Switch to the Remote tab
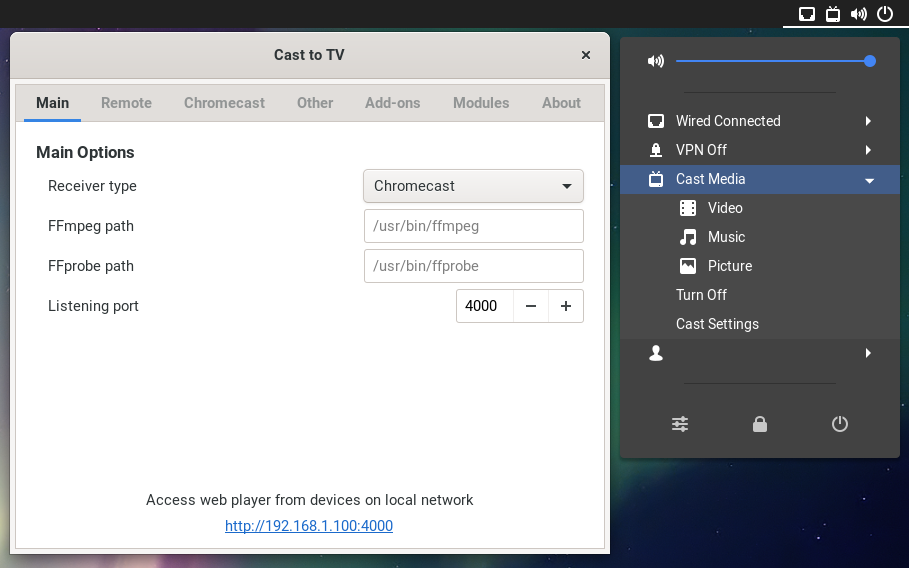 (x=126, y=103)
